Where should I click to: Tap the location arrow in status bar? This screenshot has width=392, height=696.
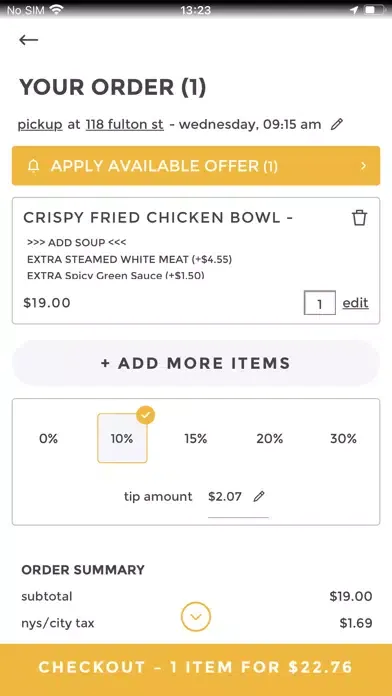354,10
